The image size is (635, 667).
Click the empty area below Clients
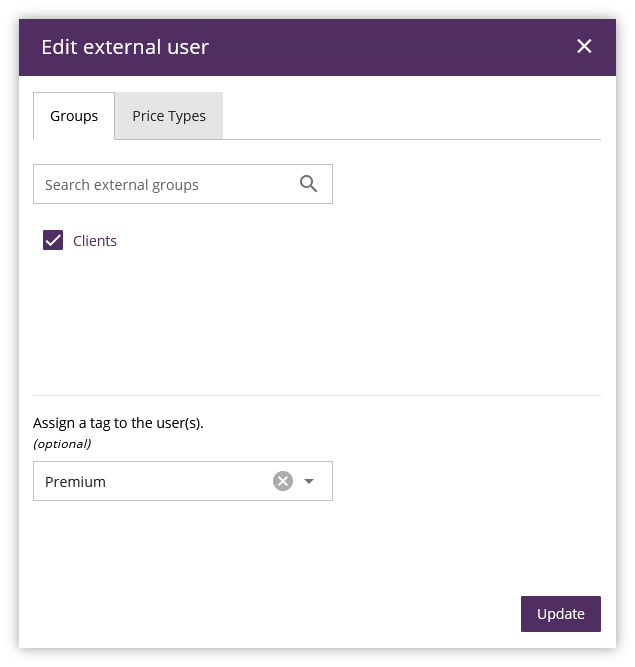point(300,320)
